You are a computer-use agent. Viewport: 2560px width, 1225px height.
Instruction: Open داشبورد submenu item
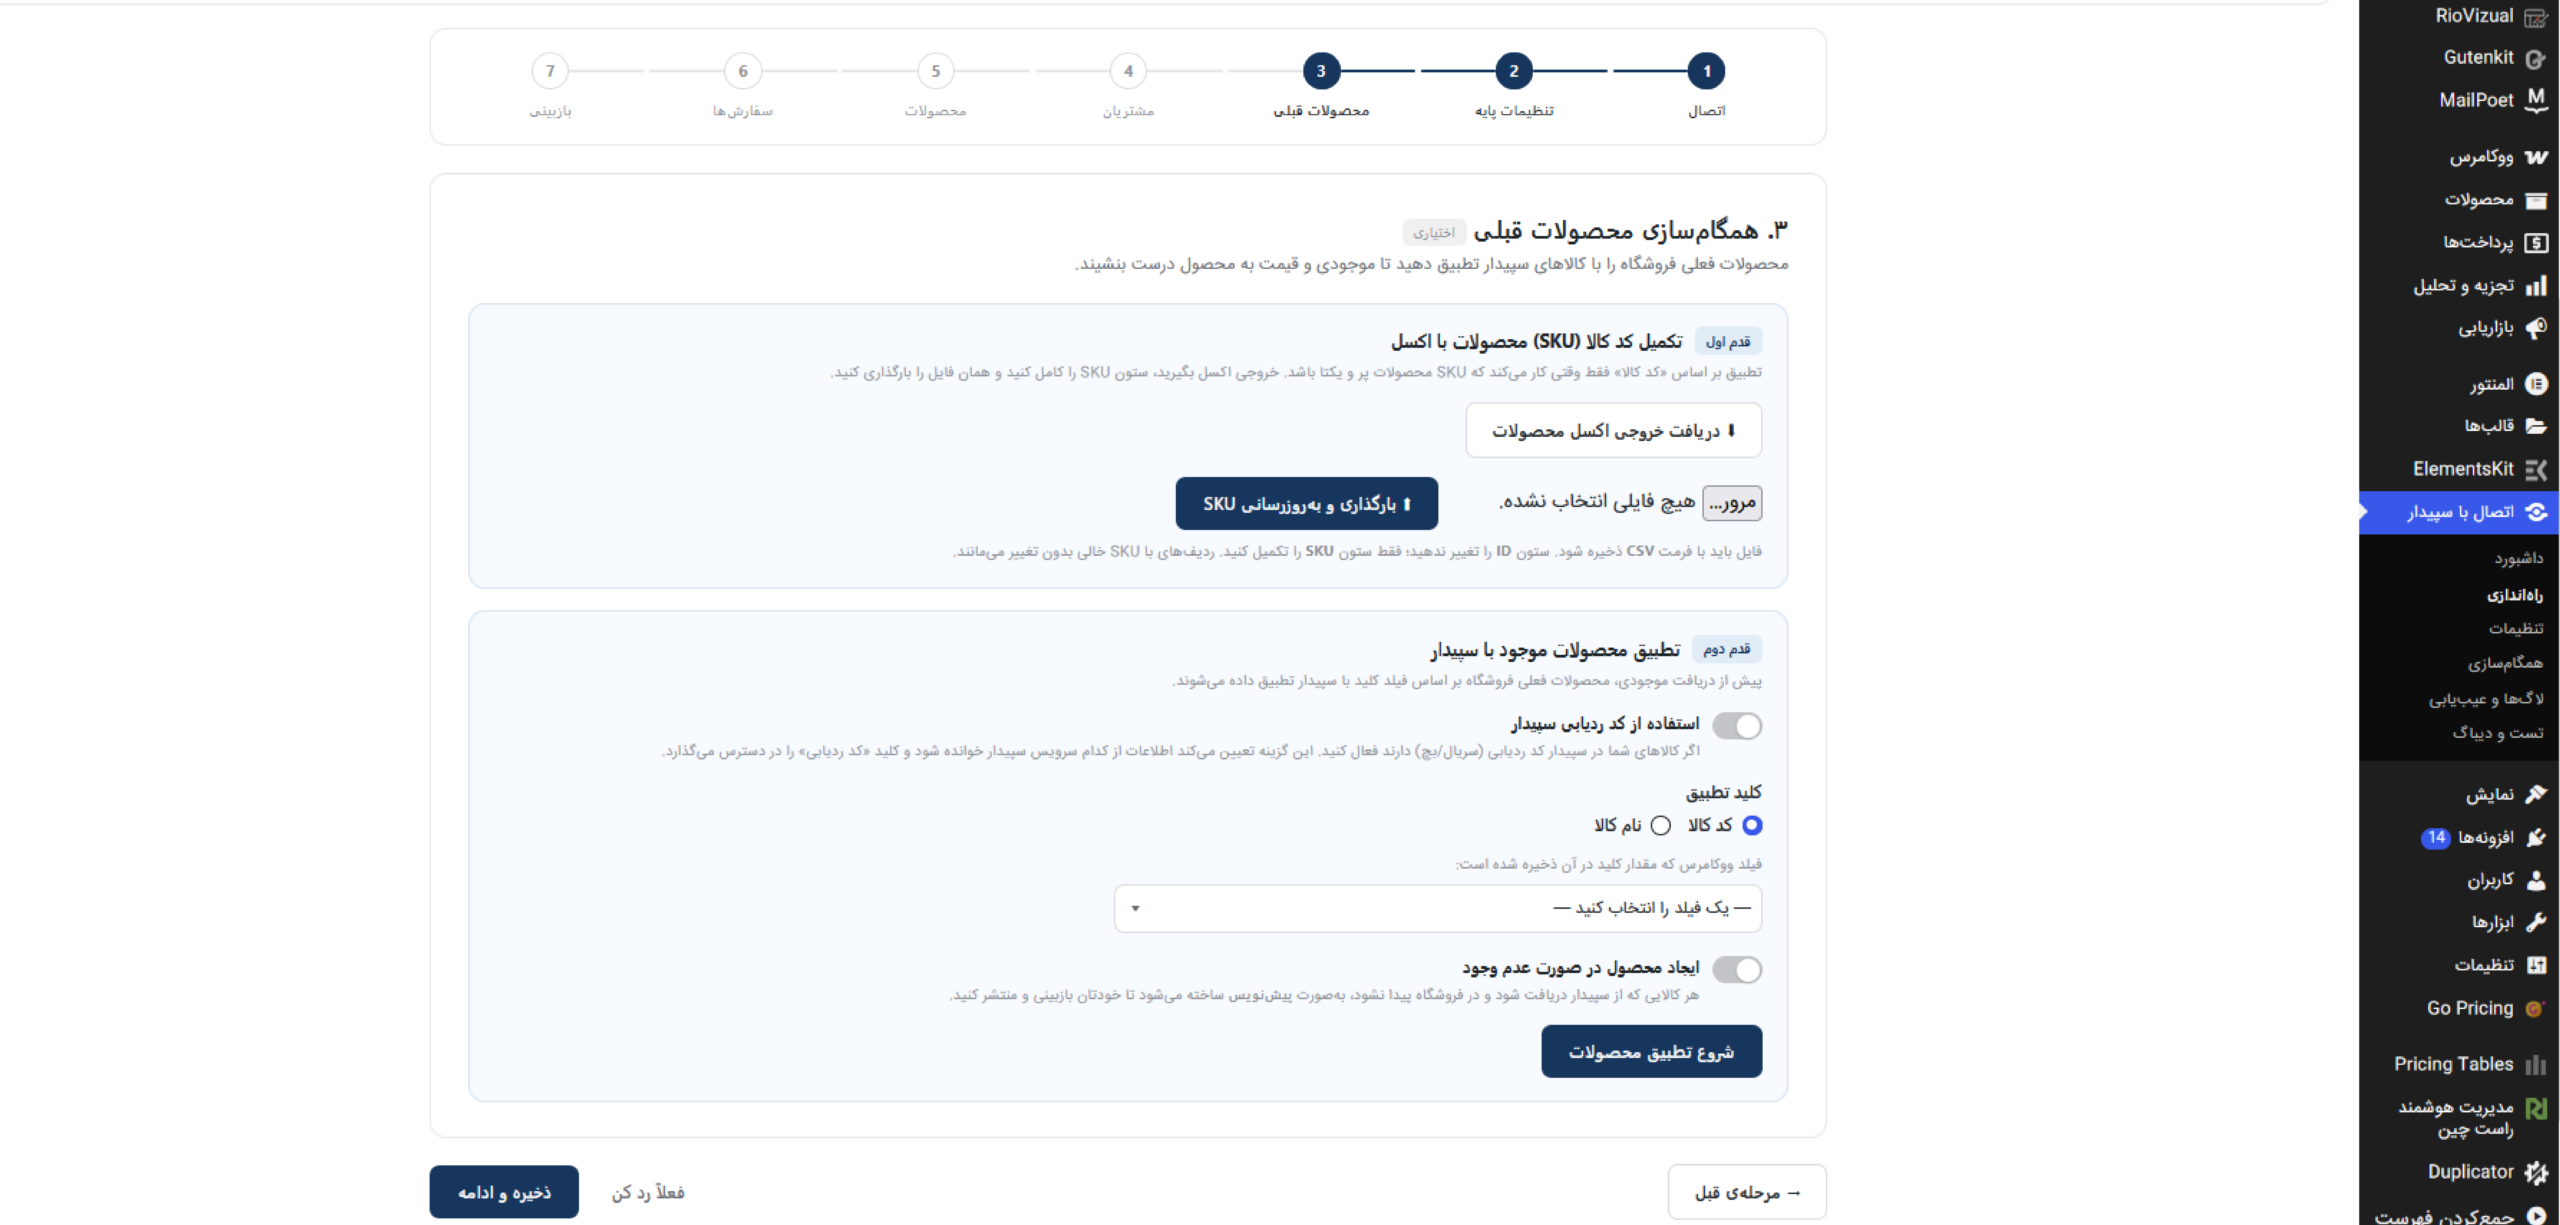tap(2518, 559)
